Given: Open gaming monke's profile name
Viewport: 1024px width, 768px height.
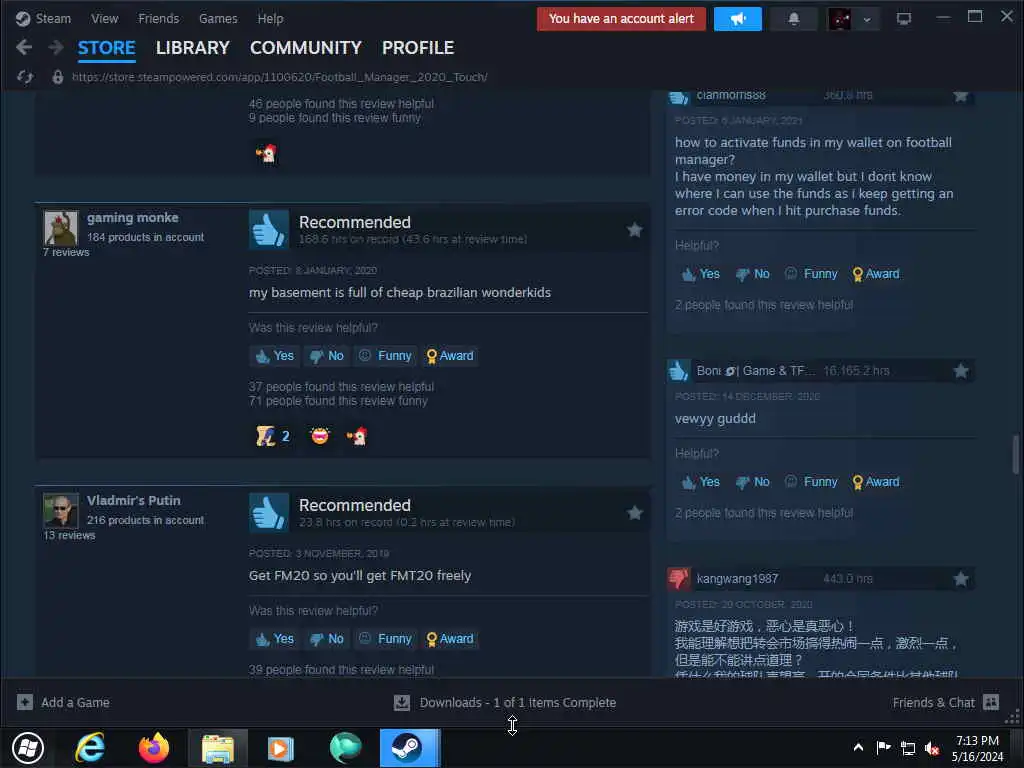Looking at the screenshot, I should pyautogui.click(x=133, y=217).
